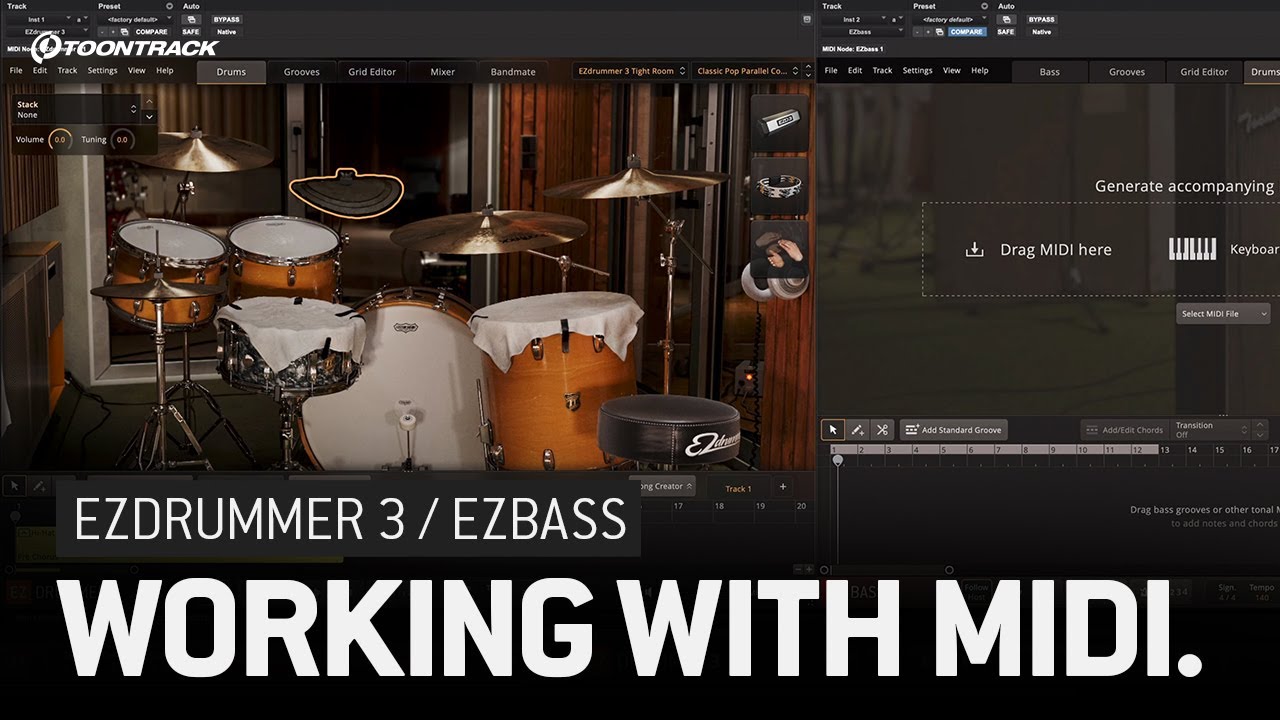Screen dimensions: 1280x720
Task: Toggle COMPARE in the EZbass header
Action: point(966,32)
